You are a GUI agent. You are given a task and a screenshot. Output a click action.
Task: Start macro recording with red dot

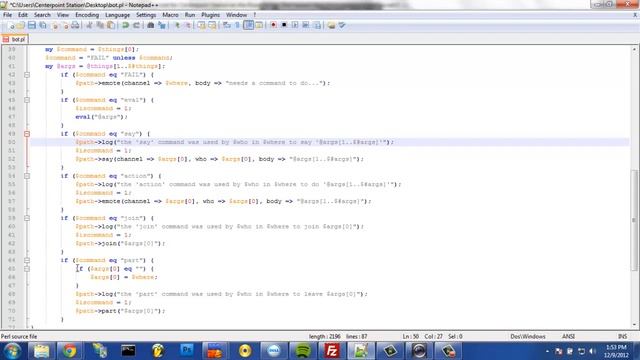pyautogui.click(x=273, y=25)
